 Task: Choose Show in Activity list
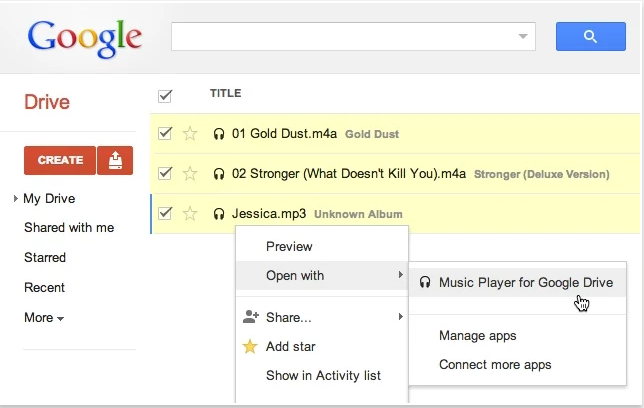point(322,375)
